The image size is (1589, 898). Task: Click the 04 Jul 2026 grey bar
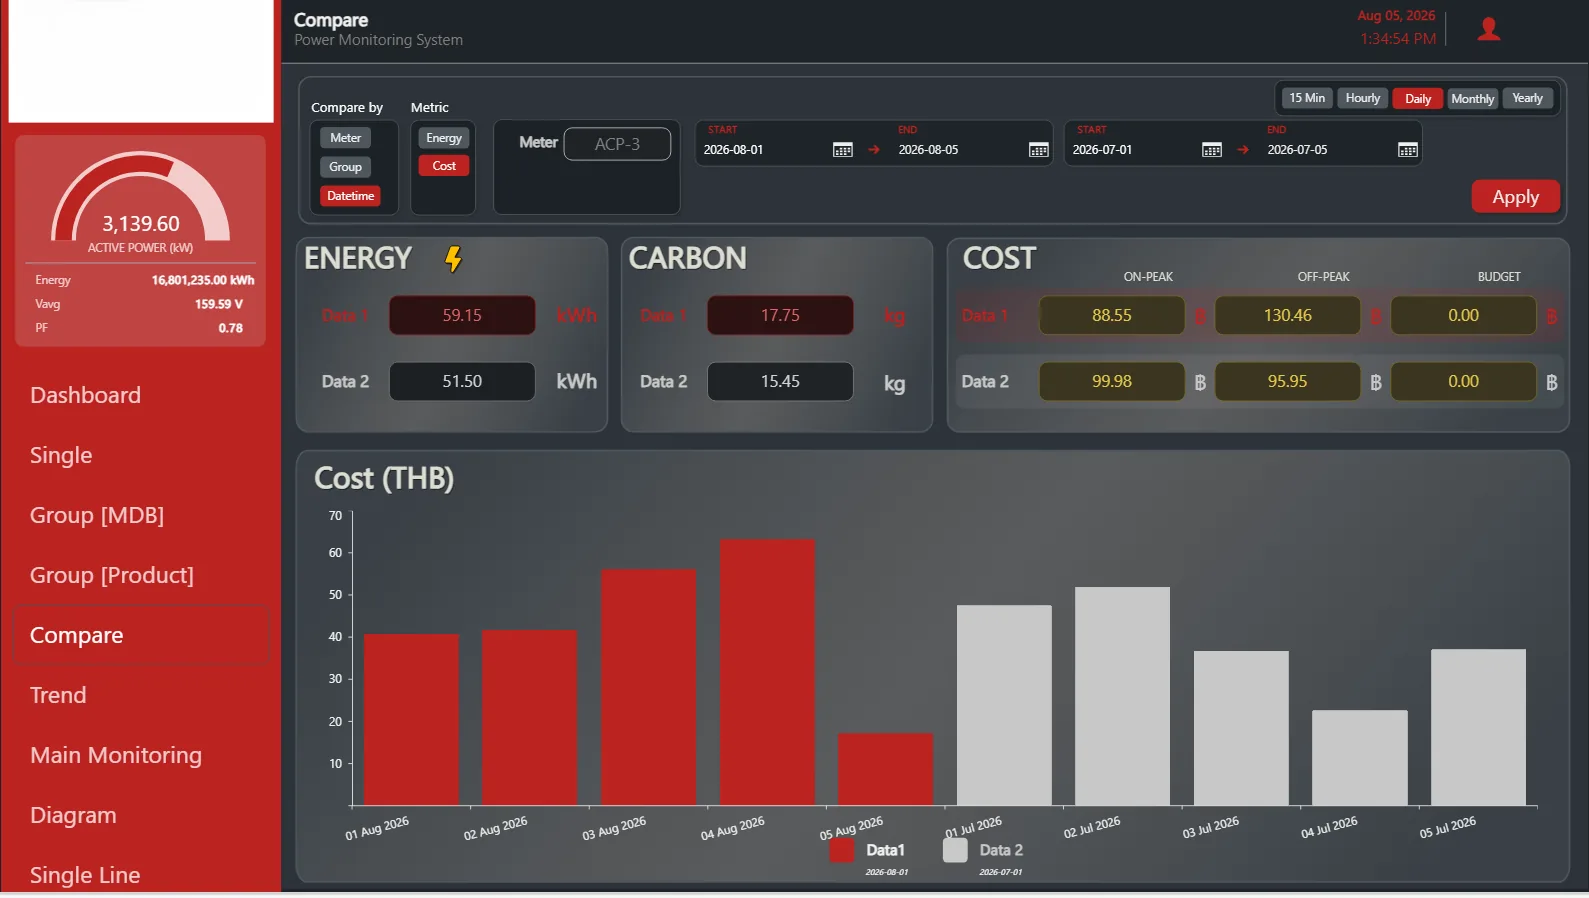1359,758
